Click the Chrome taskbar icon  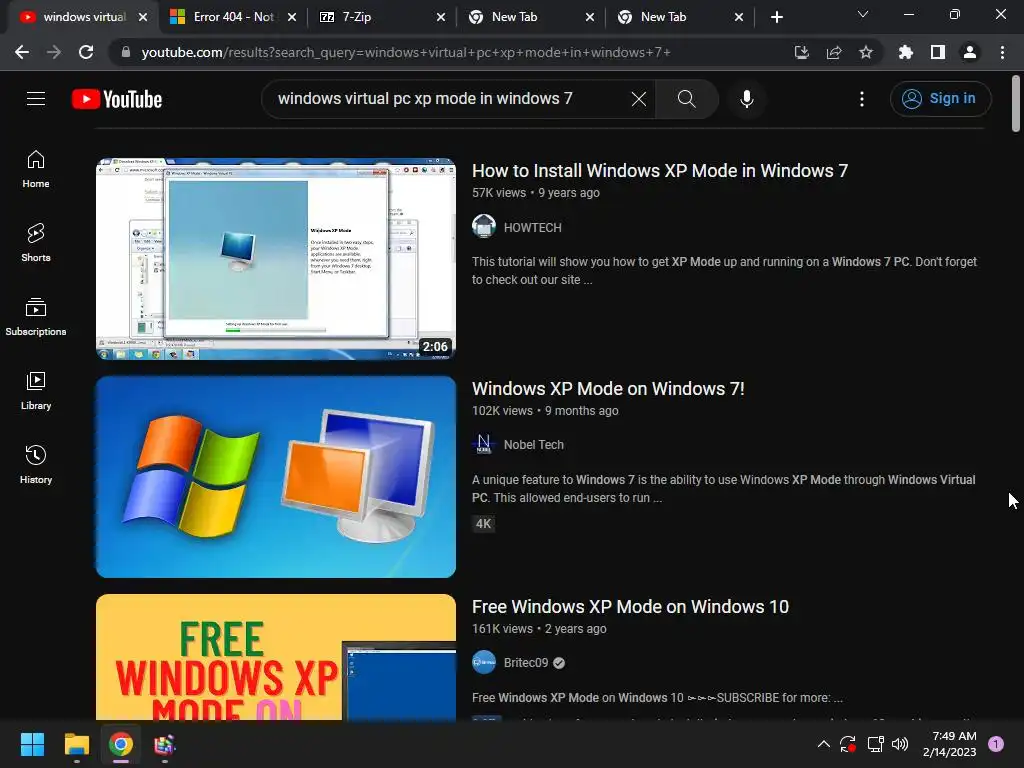tap(121, 744)
